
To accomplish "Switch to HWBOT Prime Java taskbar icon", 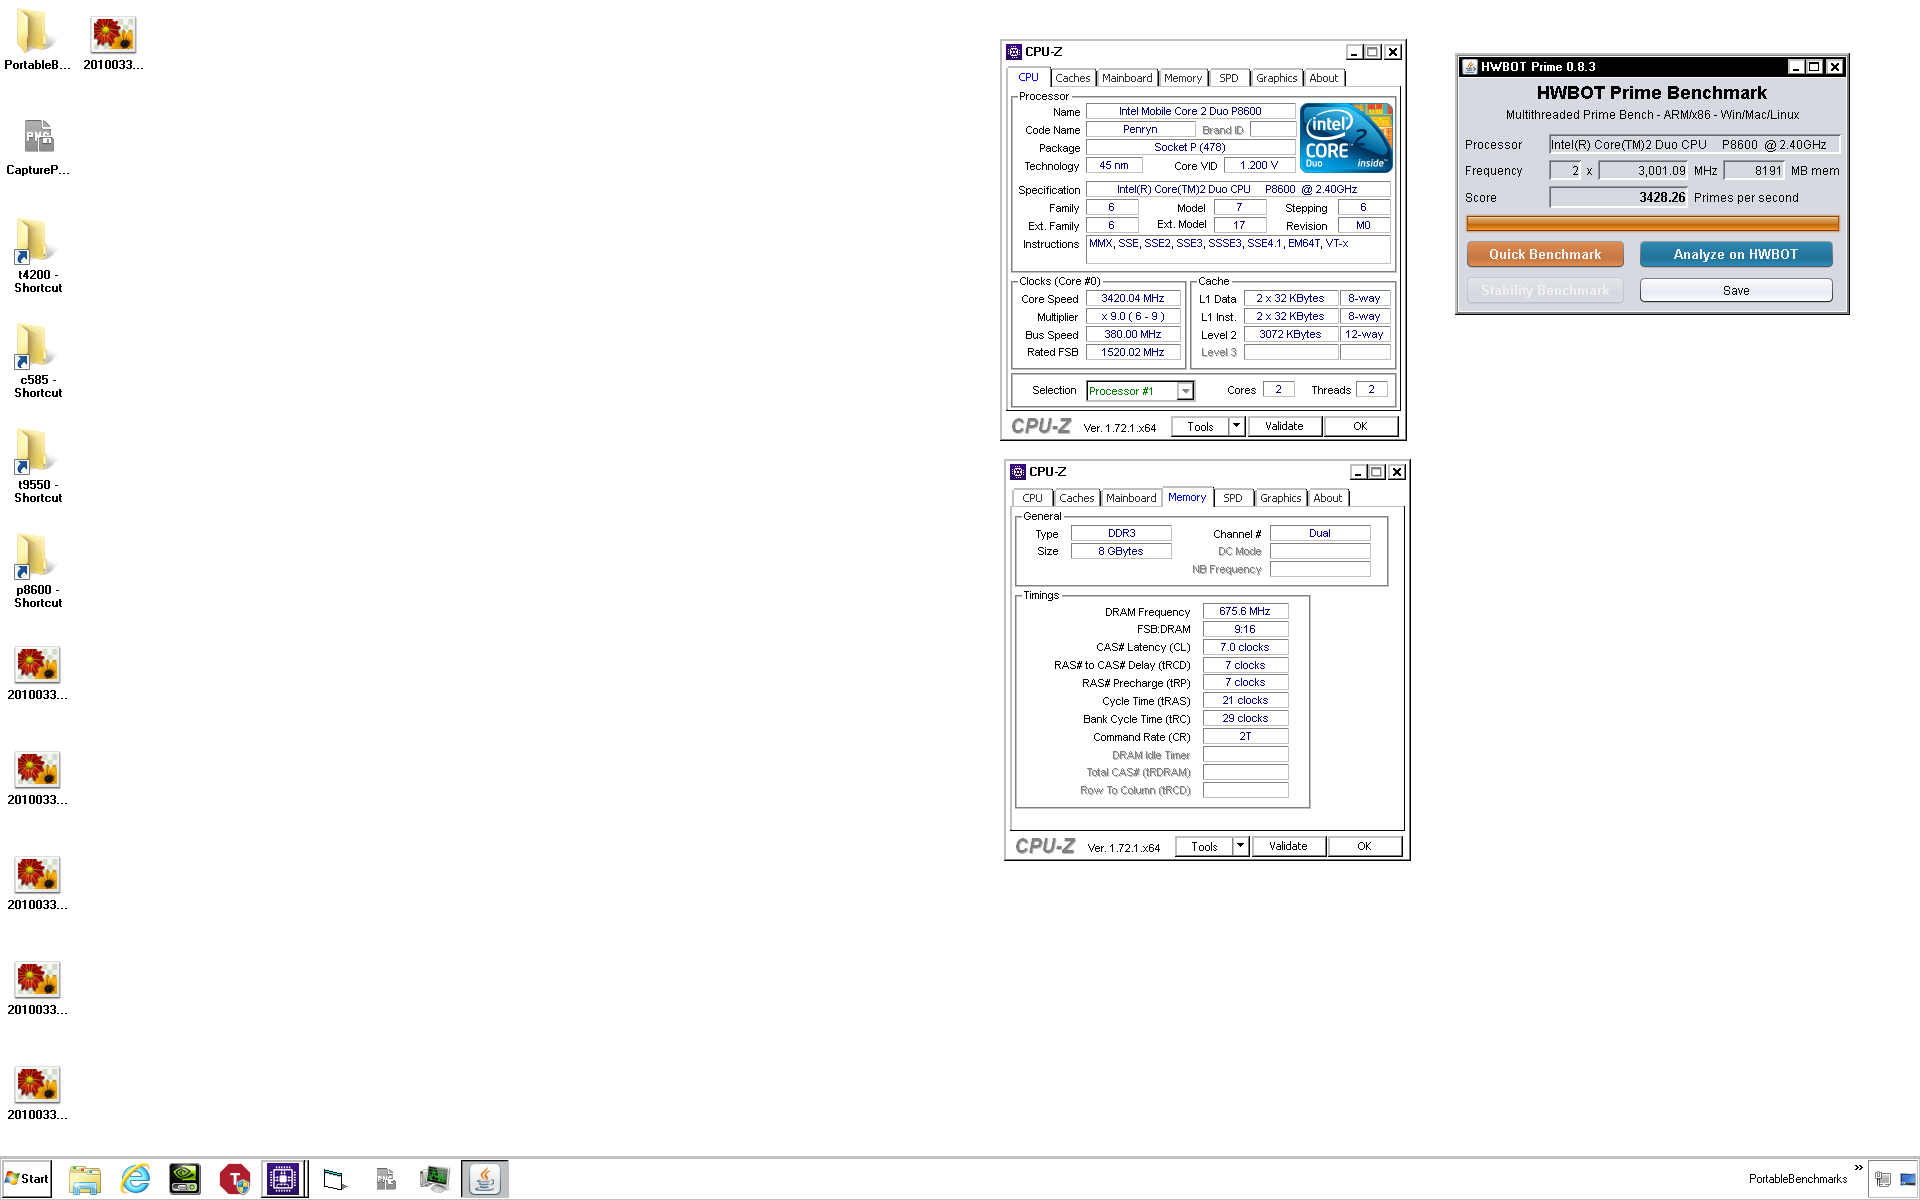I will click(x=485, y=1179).
